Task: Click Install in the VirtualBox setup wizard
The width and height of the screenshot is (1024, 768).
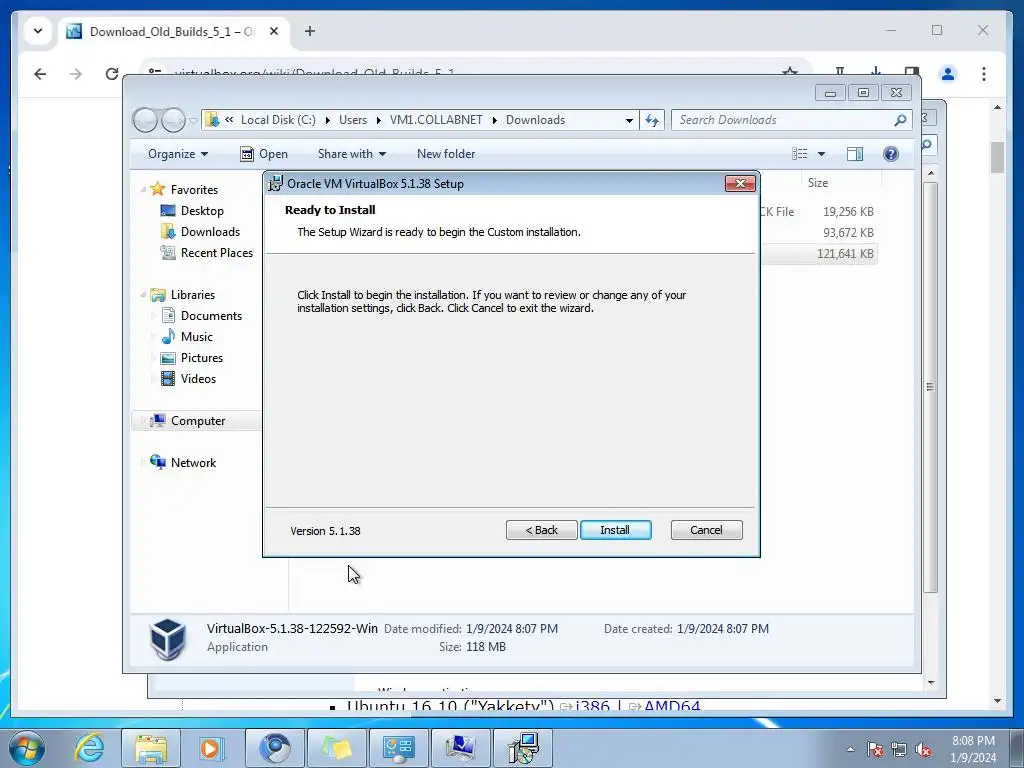Action: [x=615, y=530]
